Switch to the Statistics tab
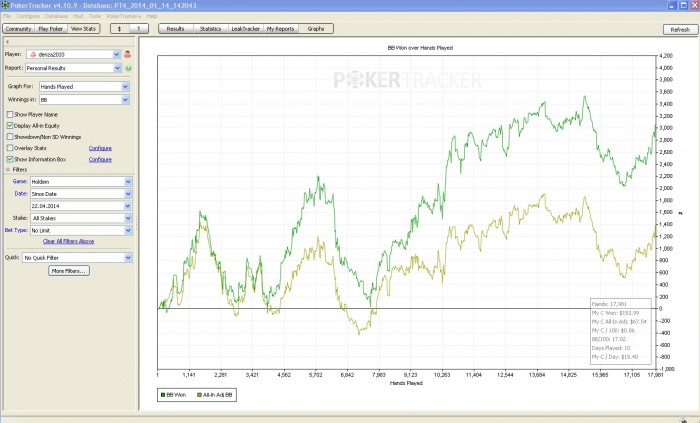Image resolution: width=700 pixels, height=423 pixels. [210, 29]
